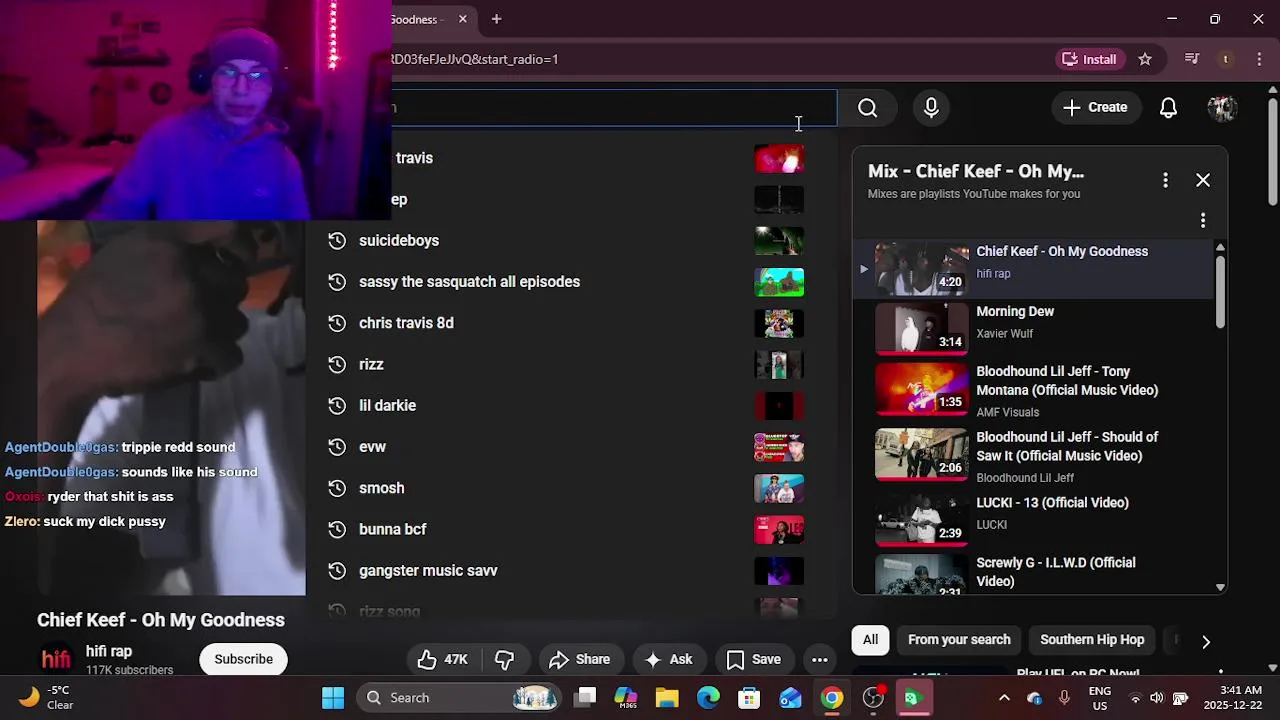
Task: Click the Create button
Action: click(x=1095, y=108)
